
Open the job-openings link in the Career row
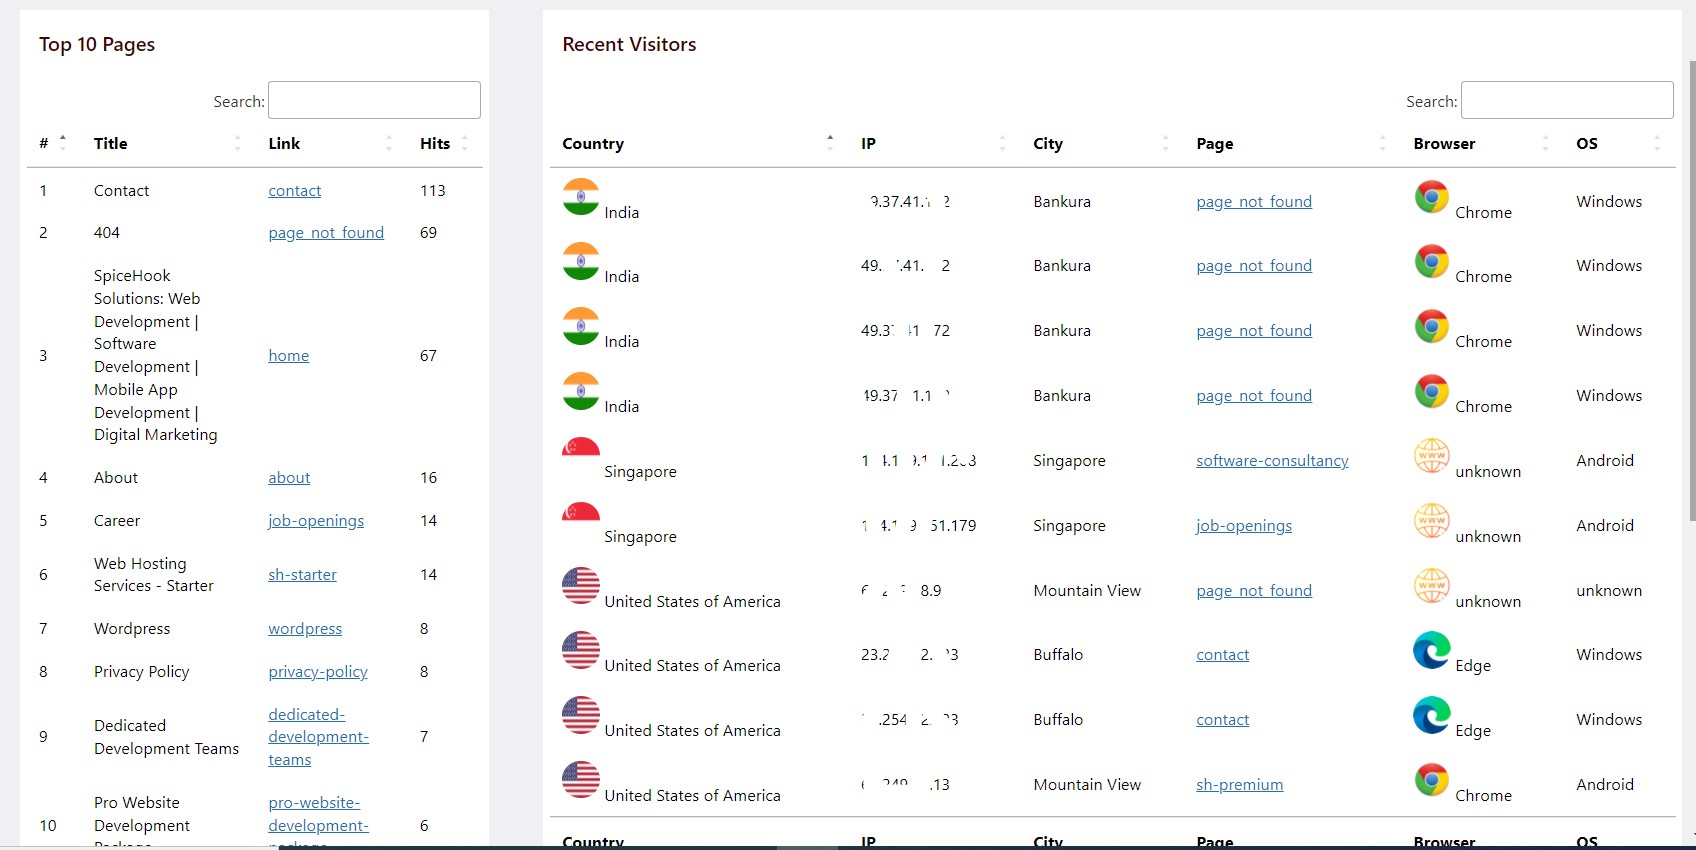pyautogui.click(x=316, y=520)
